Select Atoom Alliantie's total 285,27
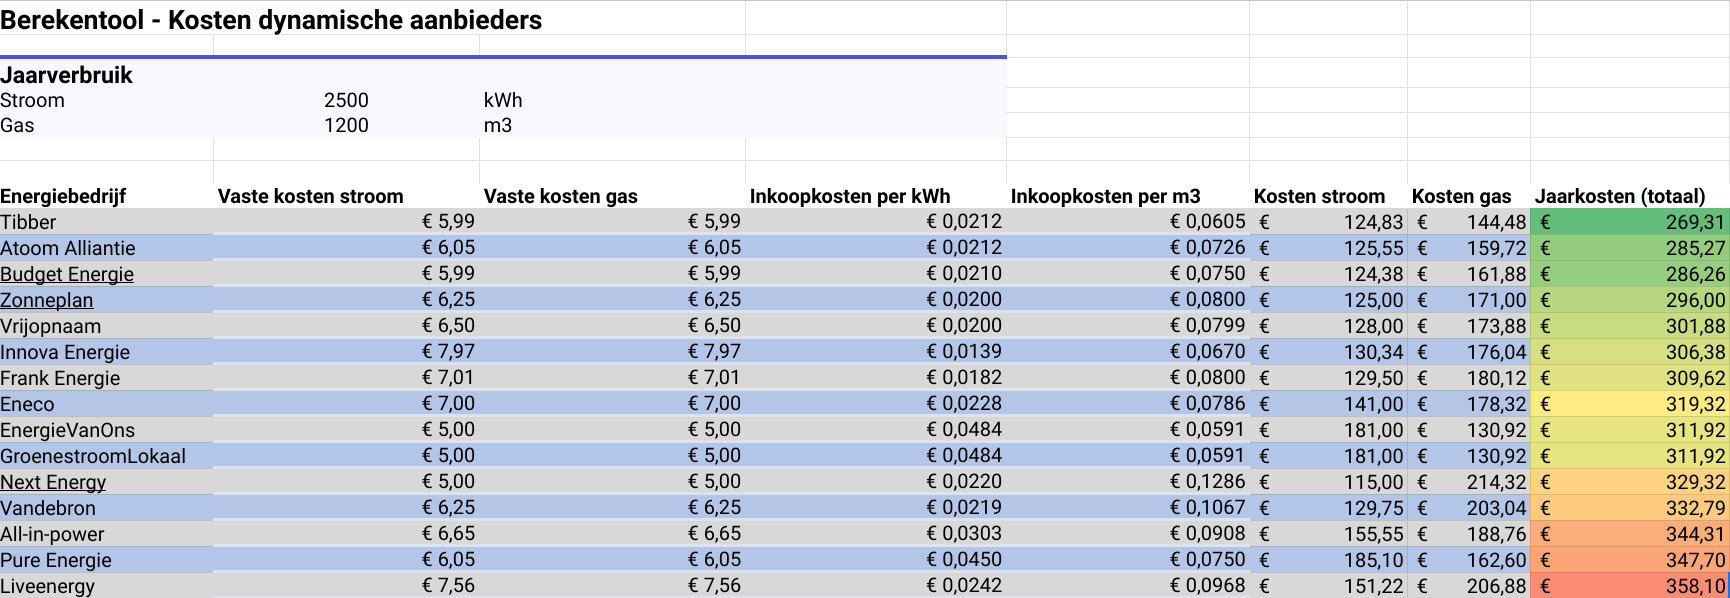Image resolution: width=1730 pixels, height=598 pixels. (x=1630, y=248)
